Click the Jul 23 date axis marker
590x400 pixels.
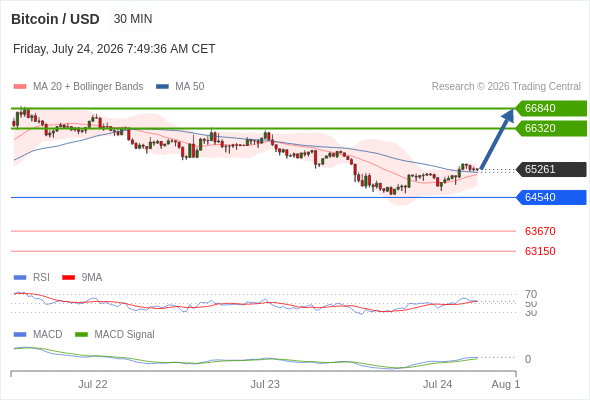(265, 384)
